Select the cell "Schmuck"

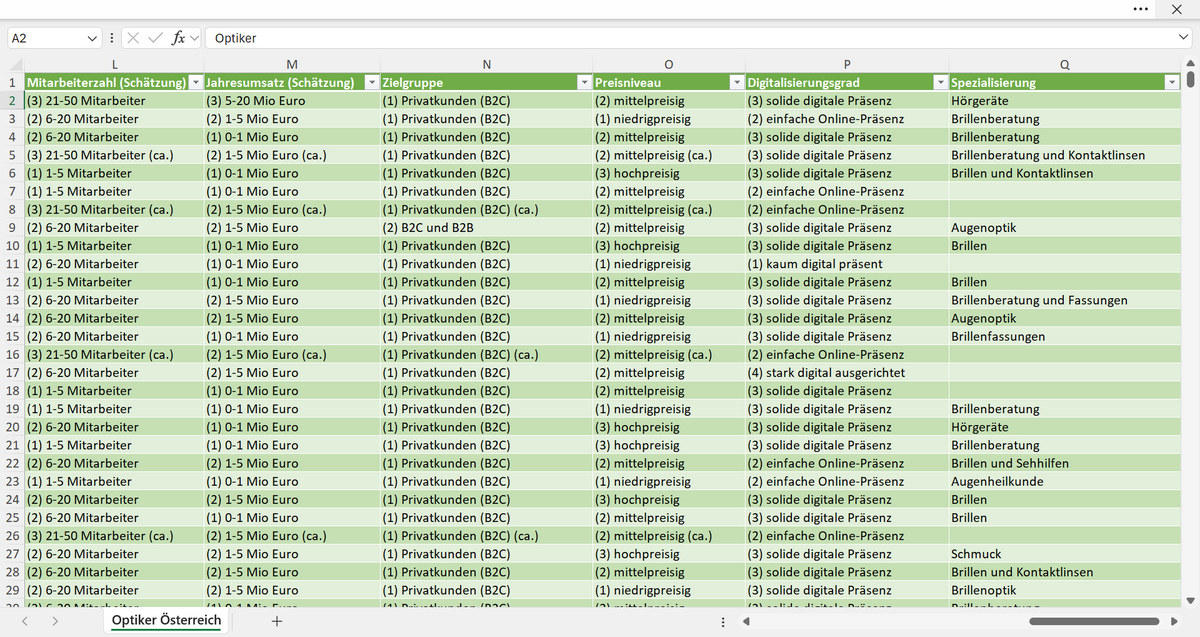point(1064,554)
